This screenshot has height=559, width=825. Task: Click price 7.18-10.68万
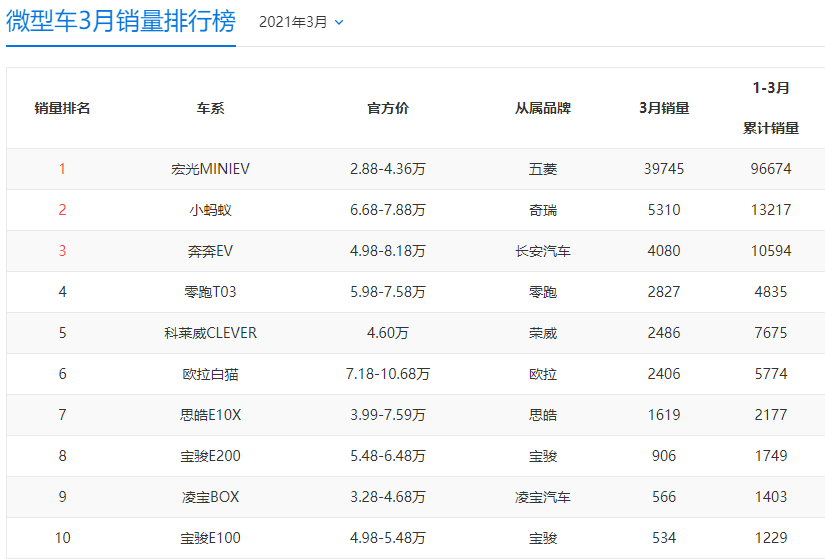[388, 374]
